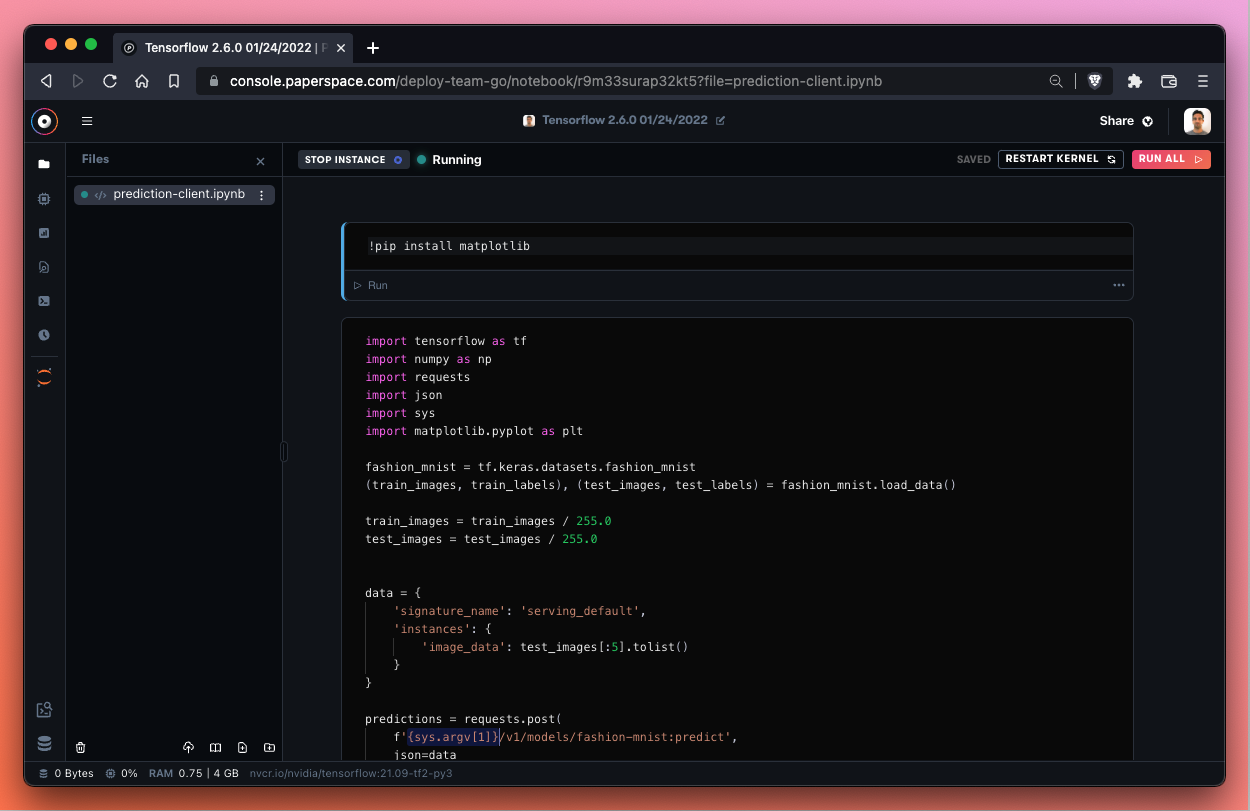
Task: Click the fashion_mnist.load_data() line
Action: (x=661, y=485)
